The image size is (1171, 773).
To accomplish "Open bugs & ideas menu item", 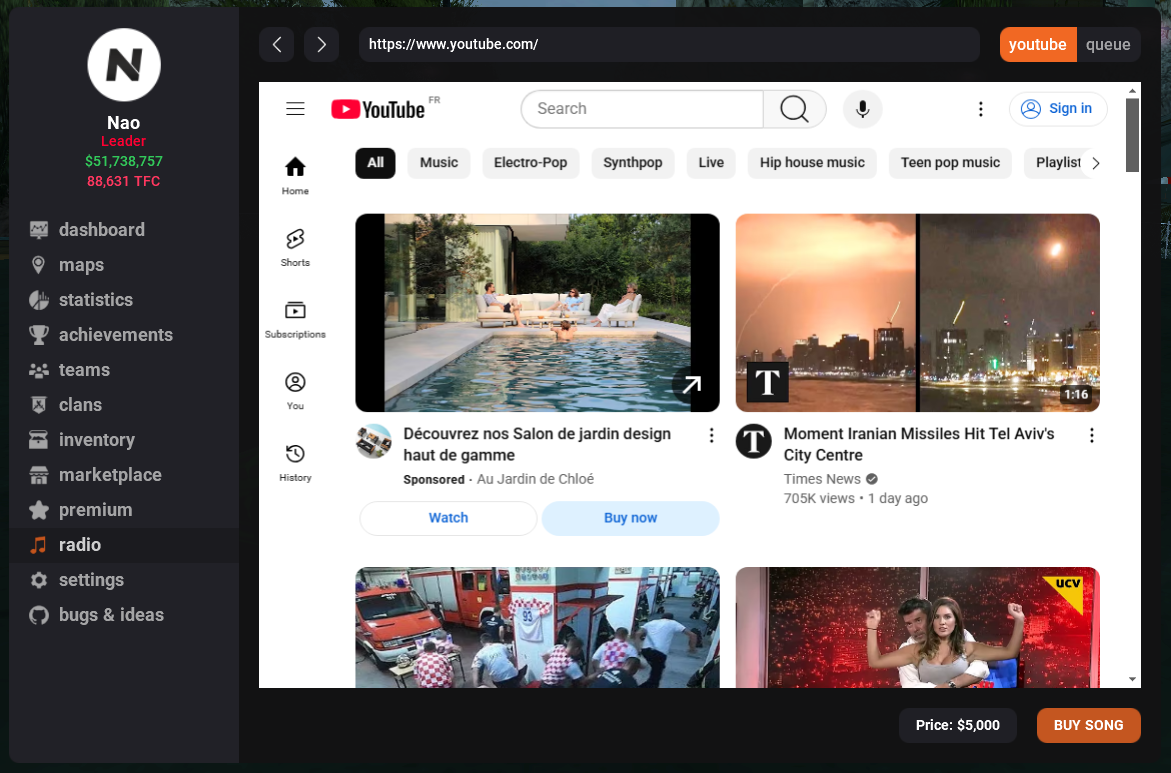I will 124,615.
